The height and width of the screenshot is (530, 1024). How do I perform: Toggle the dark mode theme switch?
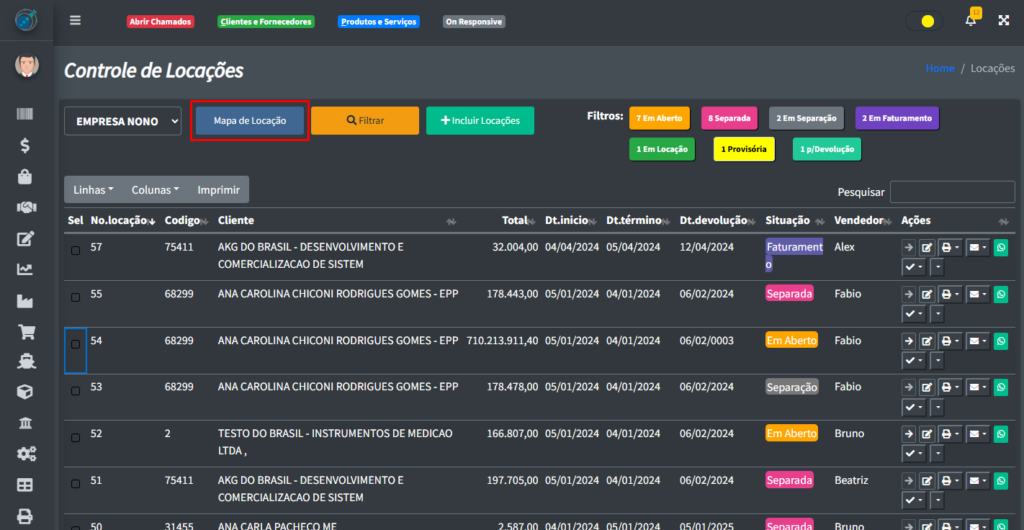923,21
